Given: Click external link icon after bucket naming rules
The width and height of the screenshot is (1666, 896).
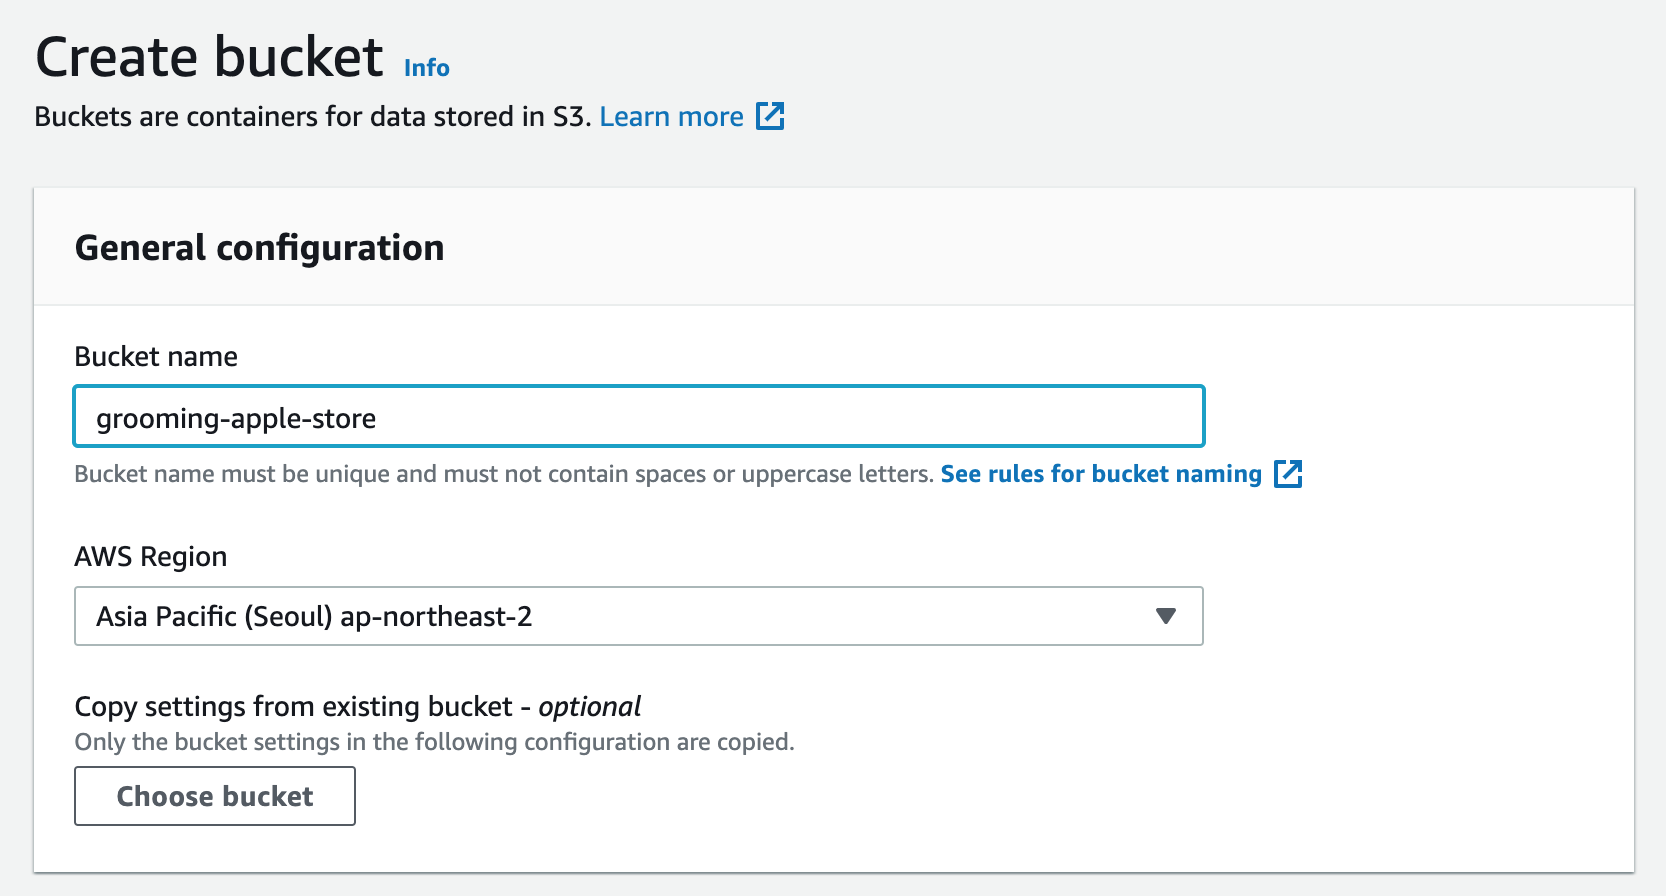Looking at the screenshot, I should (1288, 474).
